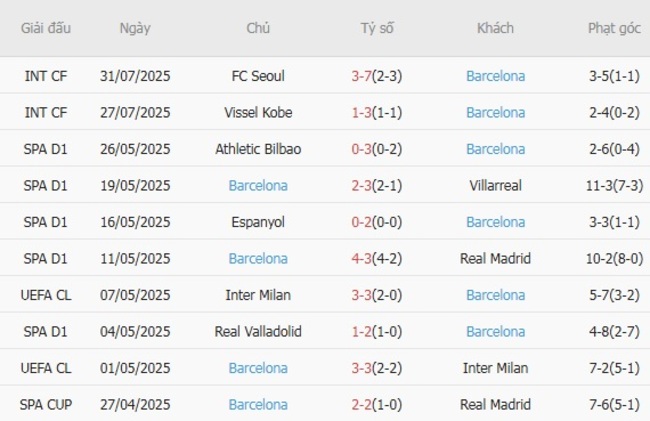Click the 3-7 score for FC Seoul match
Viewport: 650px width, 421px height.
[x=363, y=76]
